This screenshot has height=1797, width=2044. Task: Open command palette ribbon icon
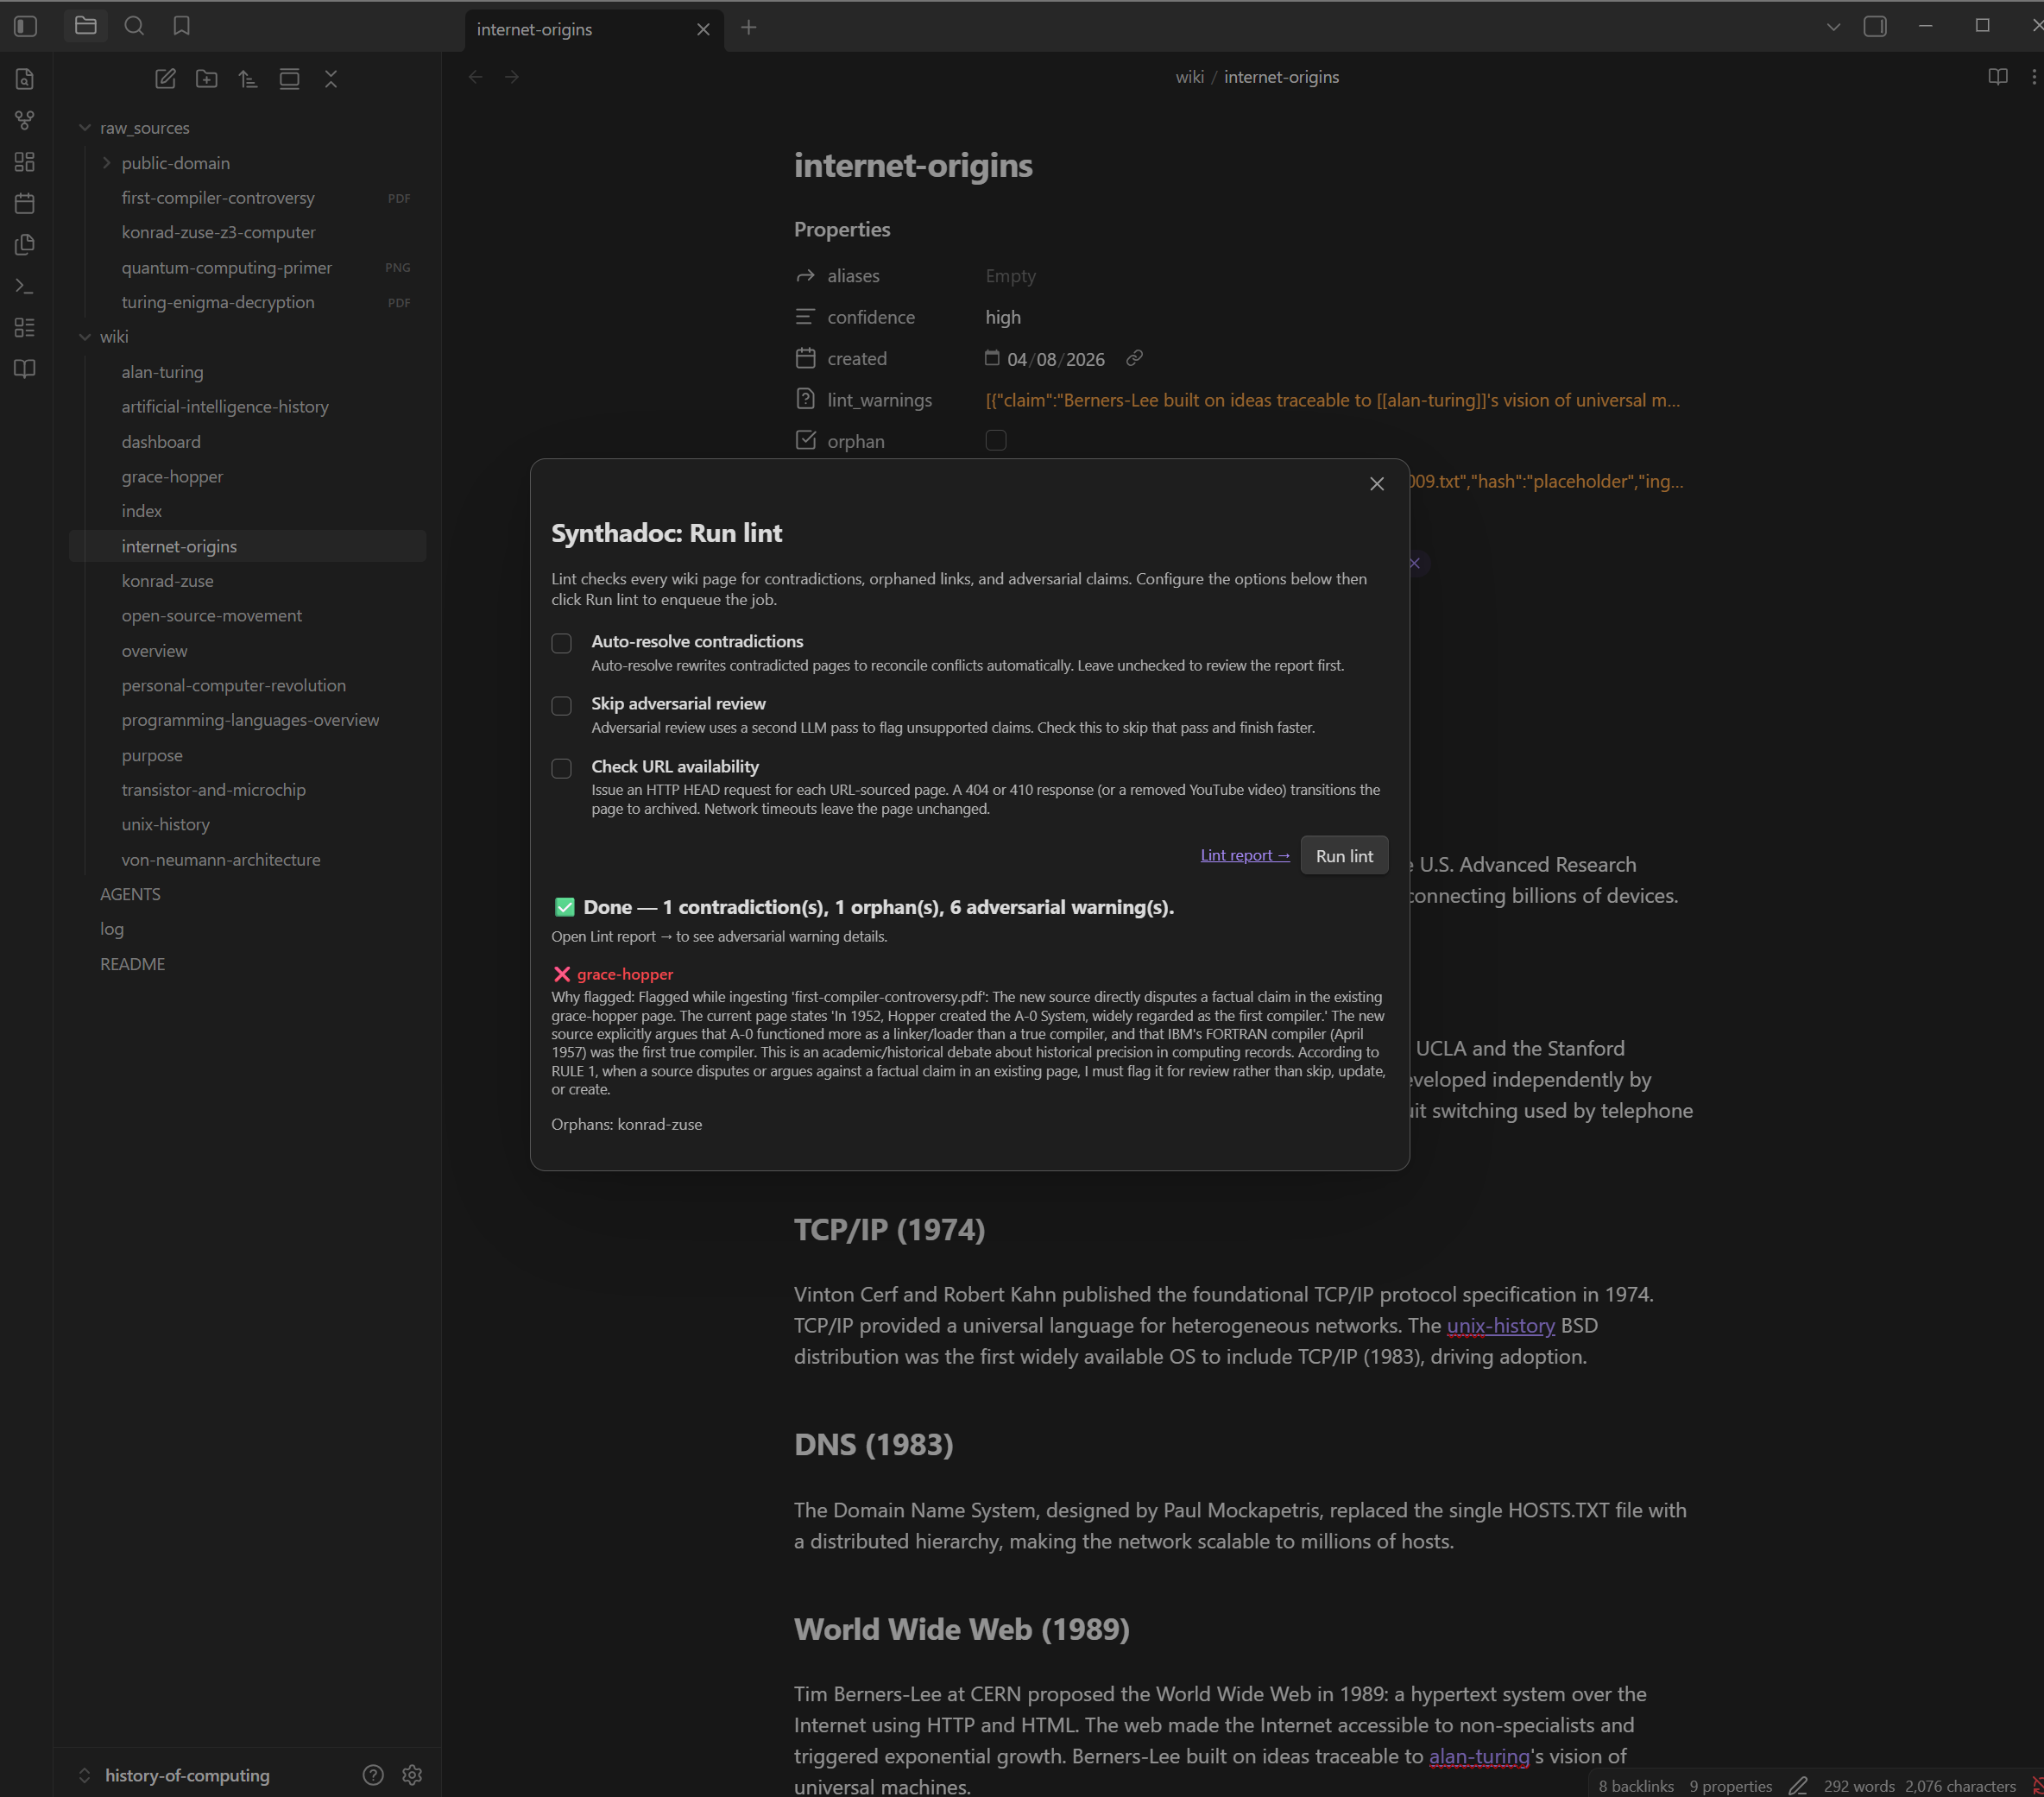click(25, 286)
